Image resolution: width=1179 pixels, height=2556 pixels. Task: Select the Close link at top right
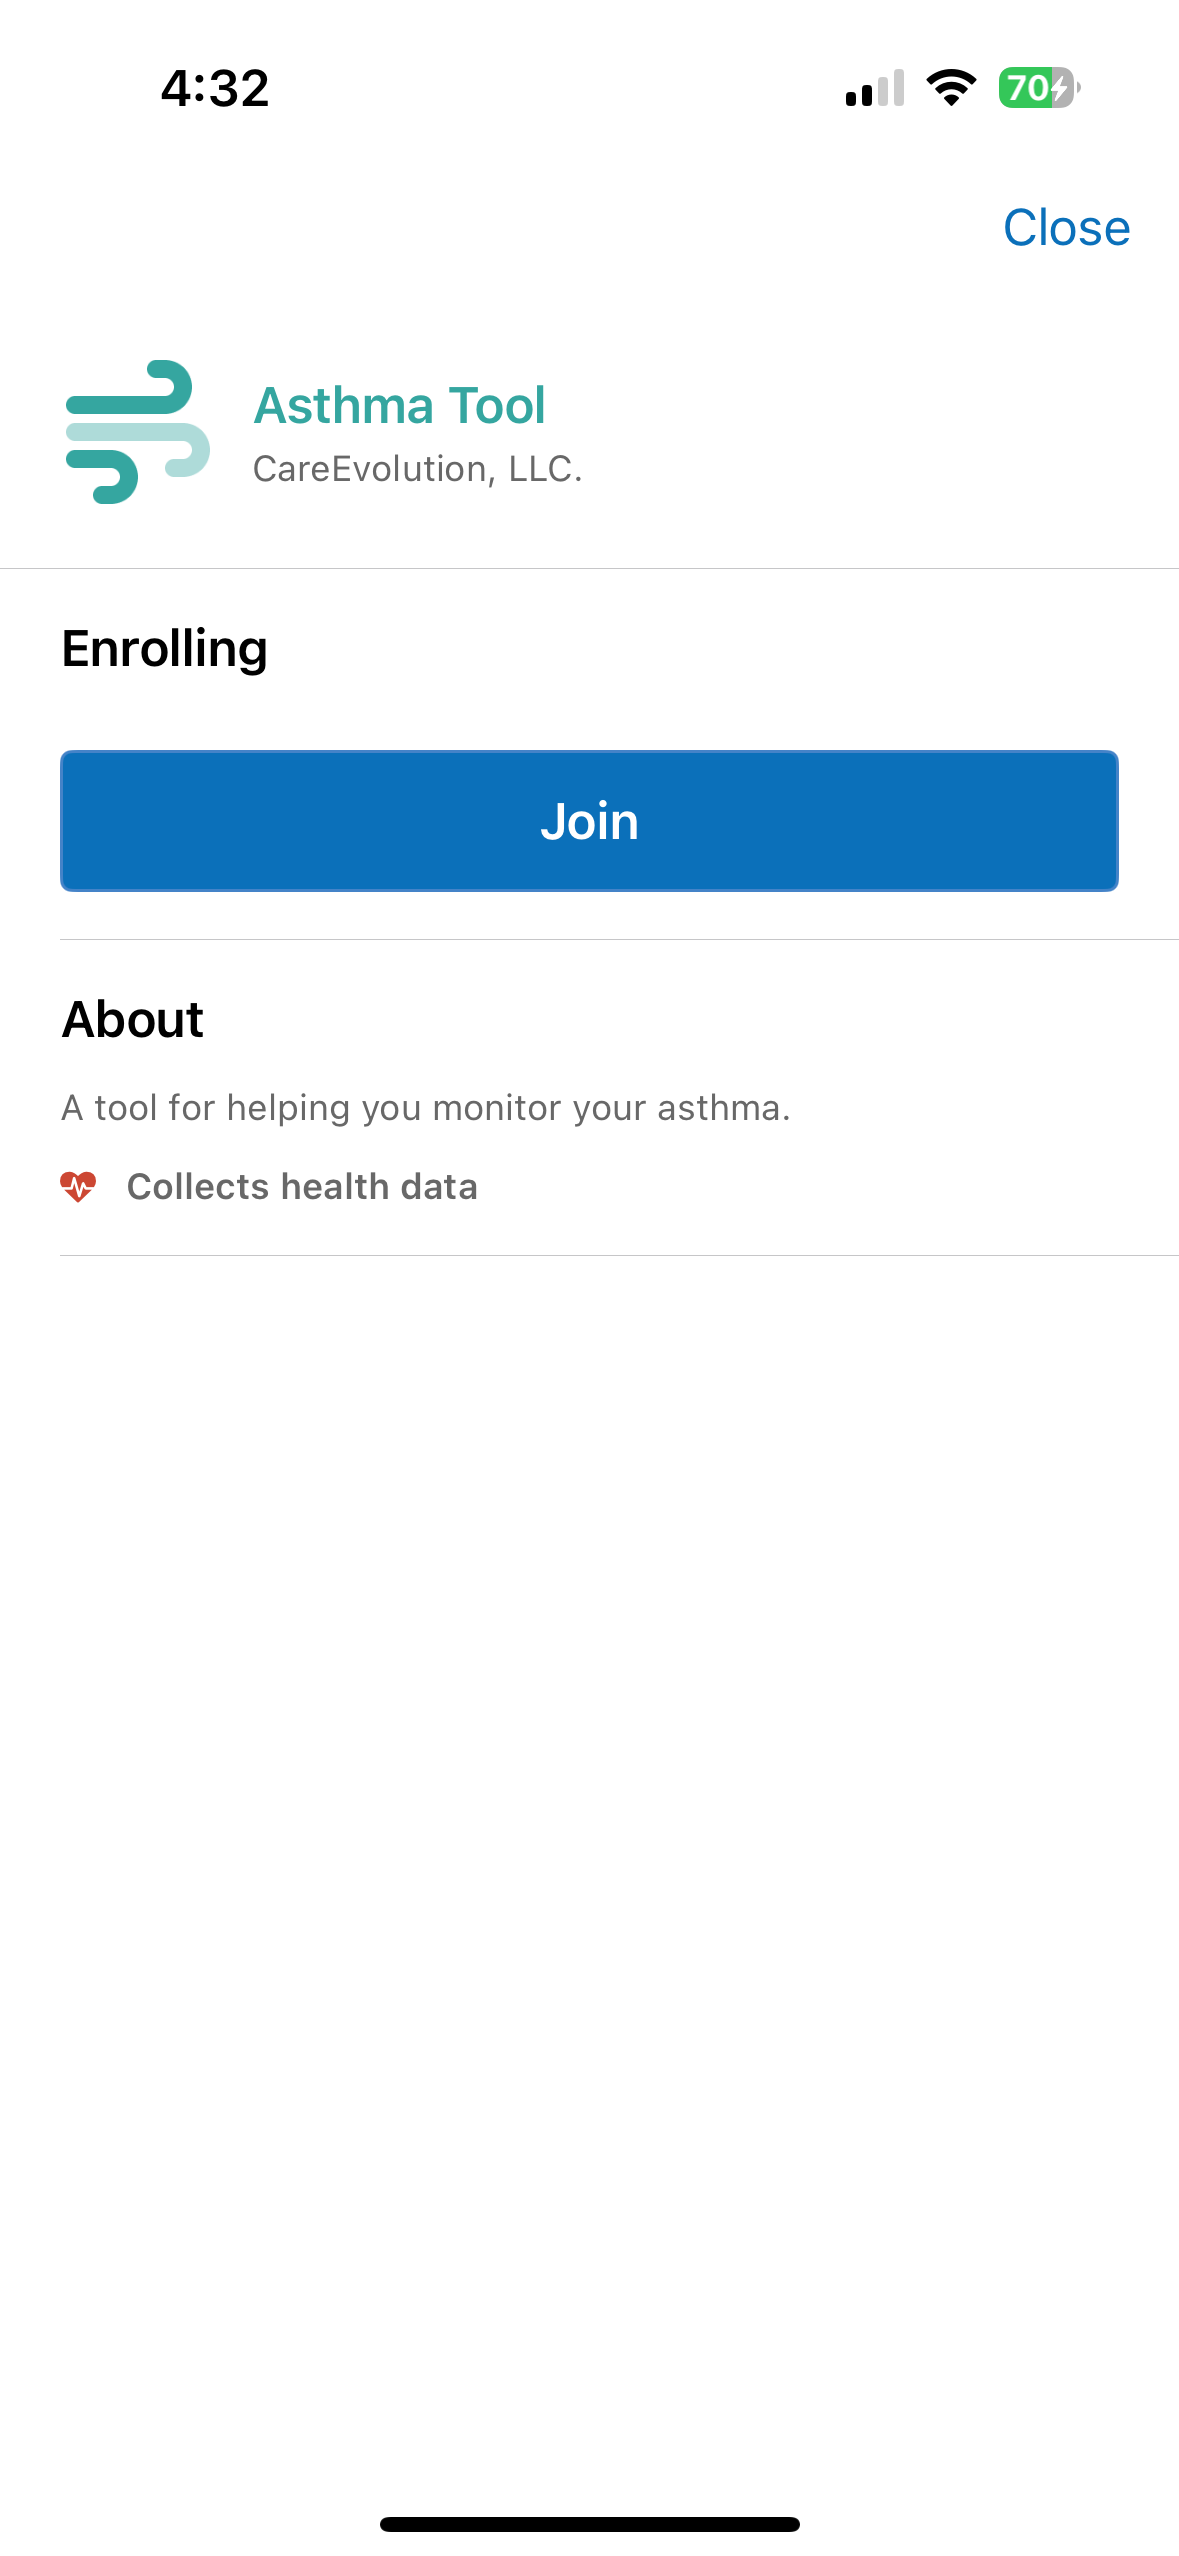(x=1066, y=228)
